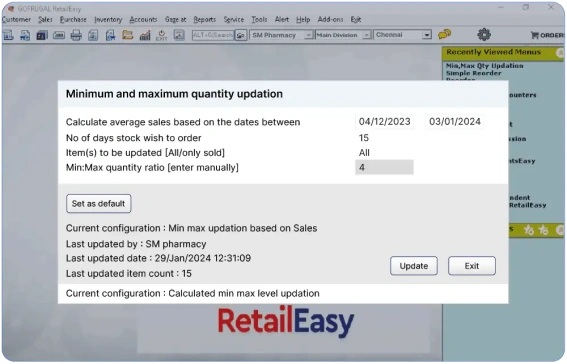Image resolution: width=567 pixels, height=364 pixels.
Task: Focus the ALT+G Search box
Action: point(213,35)
